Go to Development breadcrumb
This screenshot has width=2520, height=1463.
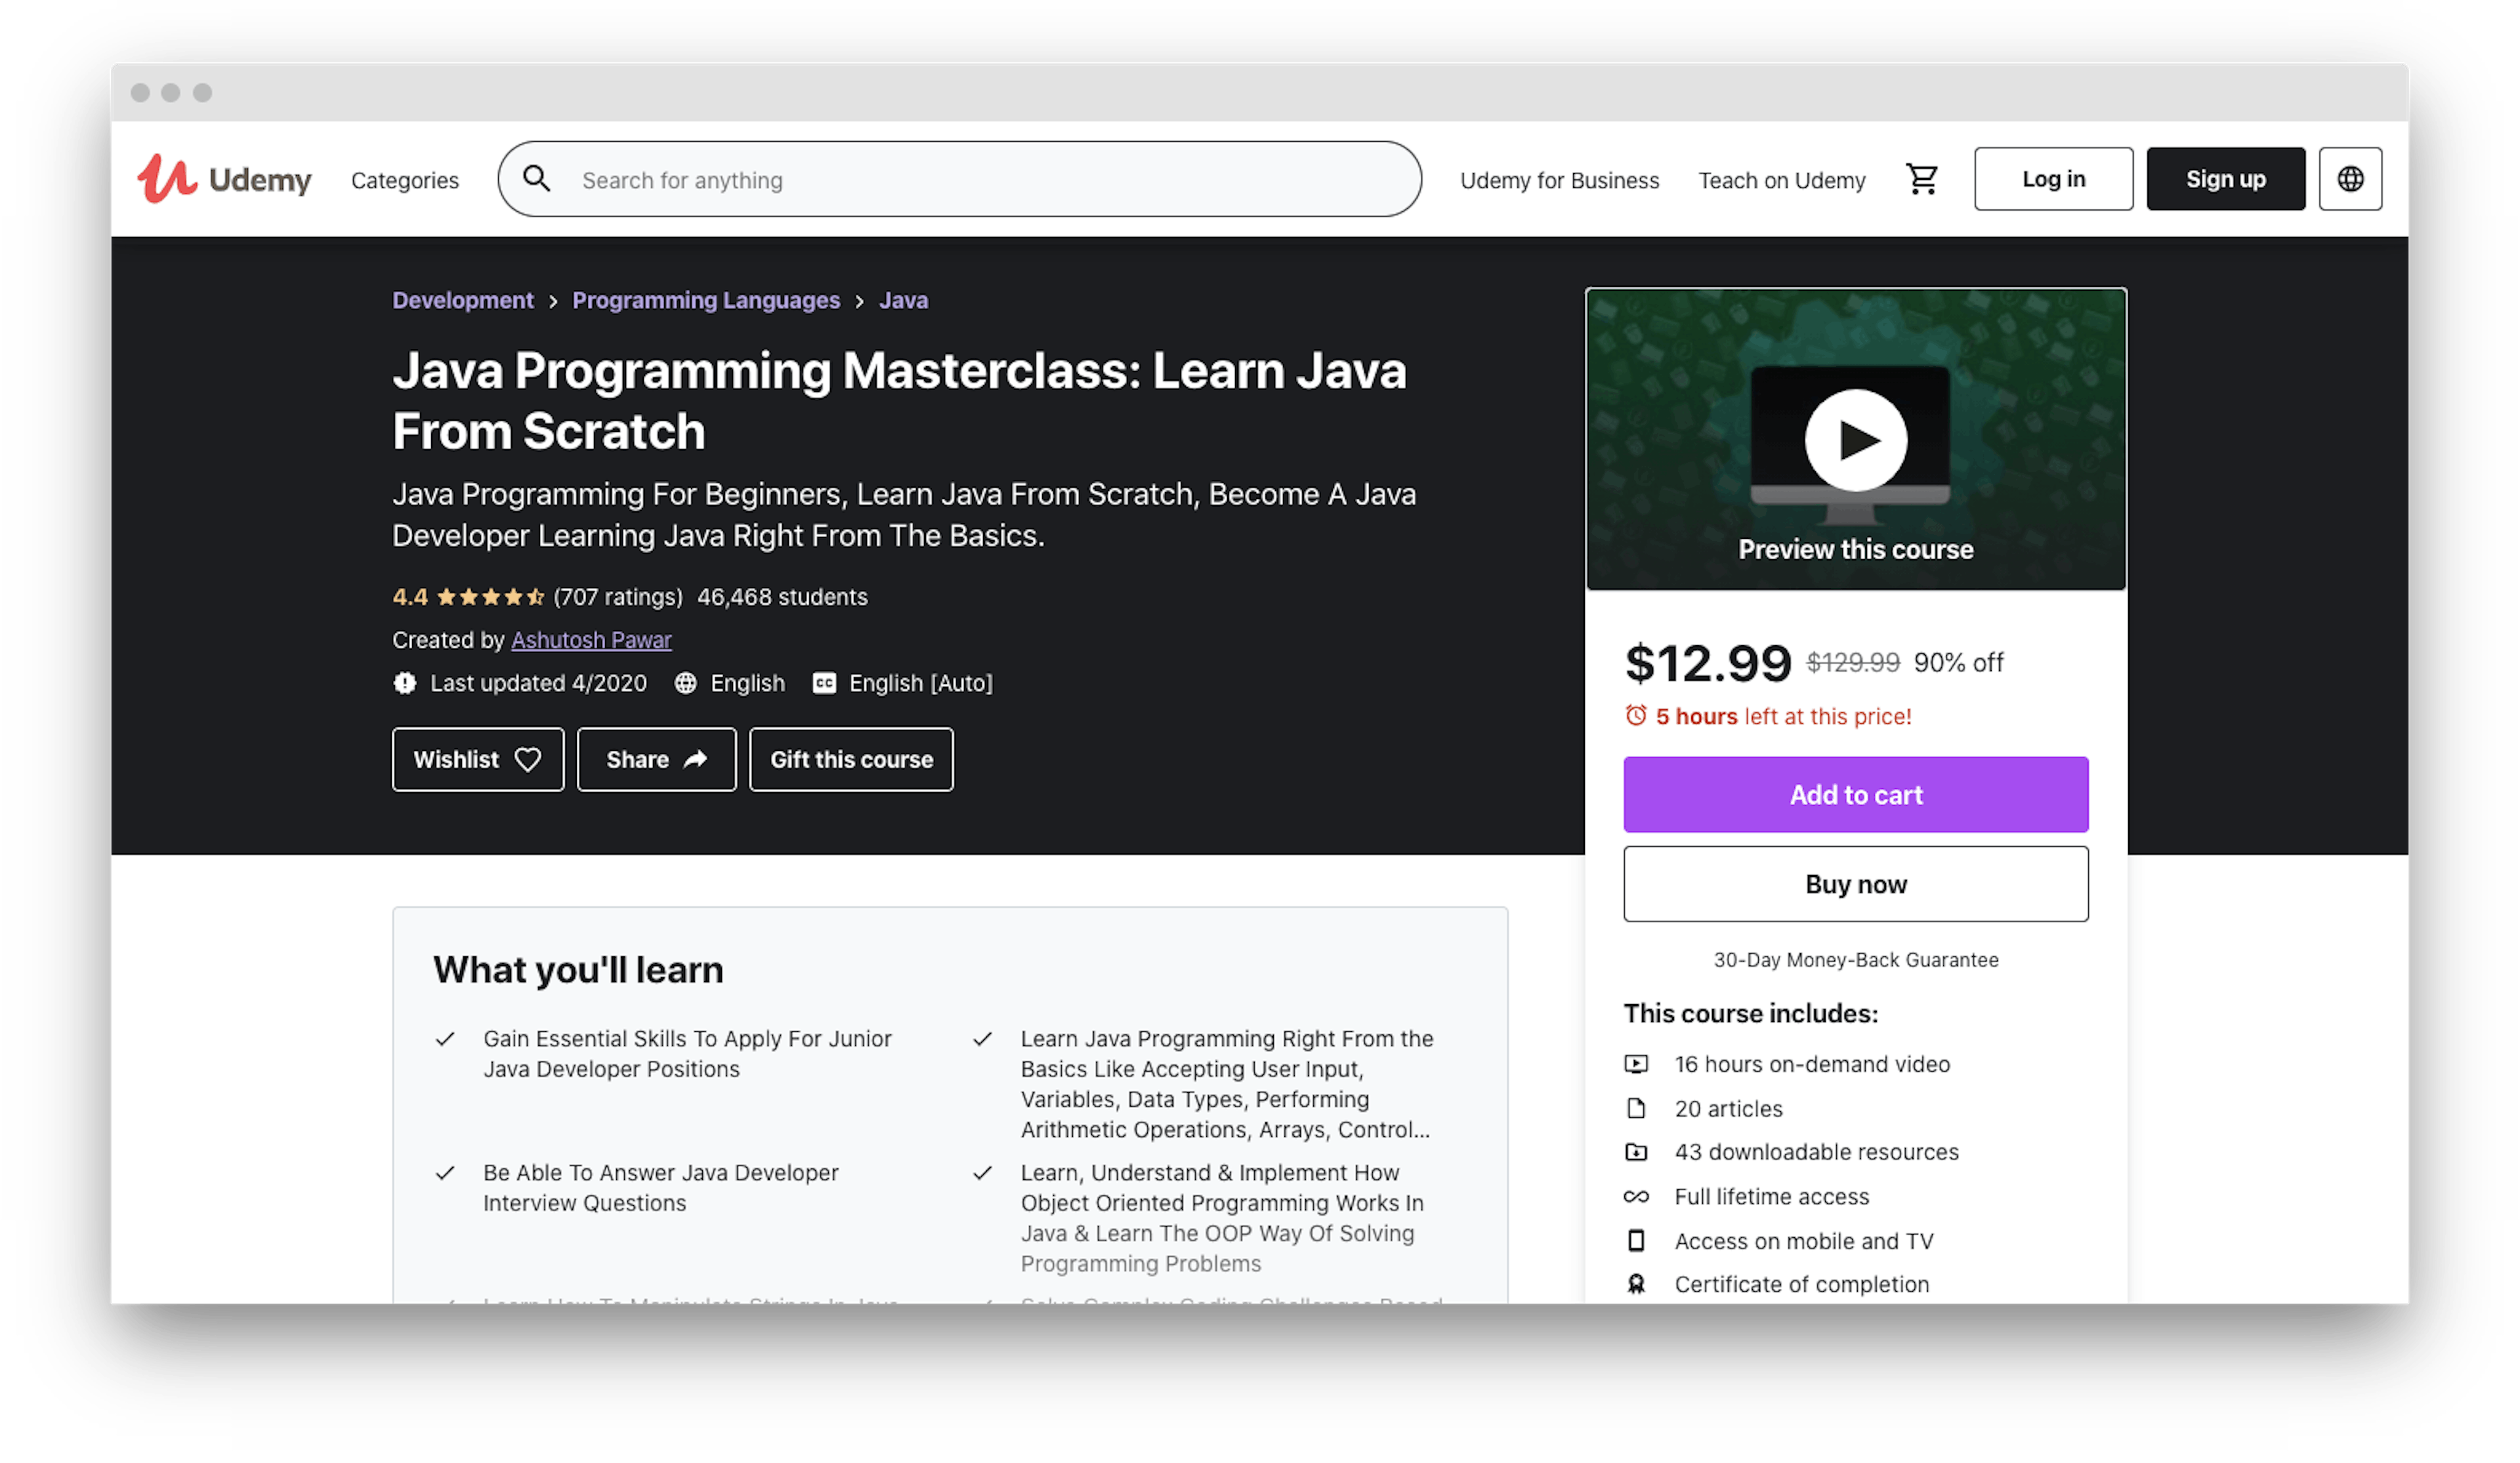click(463, 300)
